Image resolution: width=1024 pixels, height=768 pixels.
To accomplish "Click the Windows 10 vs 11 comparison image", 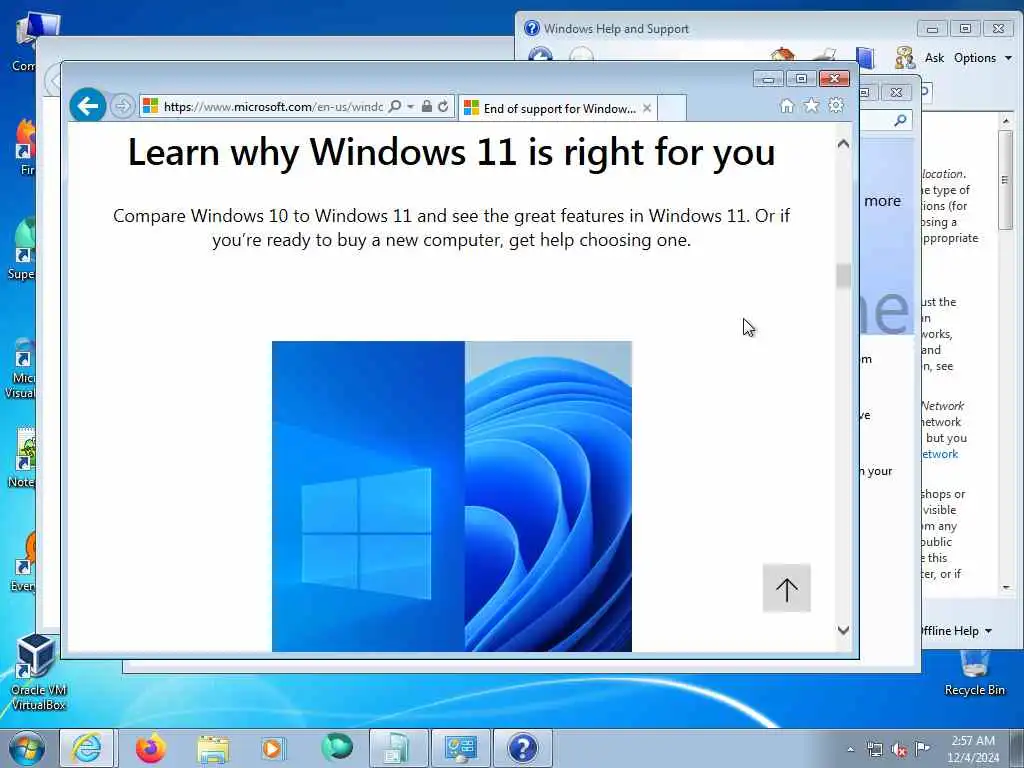I will (451, 496).
